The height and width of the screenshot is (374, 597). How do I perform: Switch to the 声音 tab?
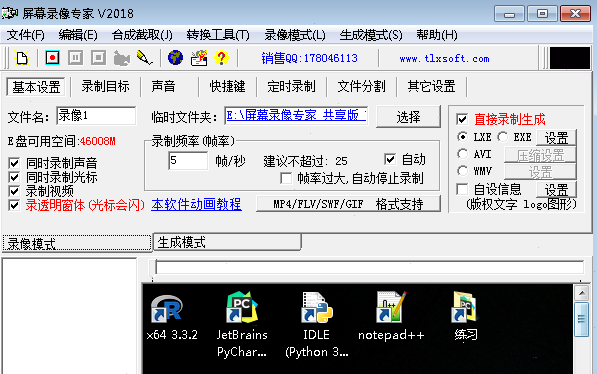163,86
